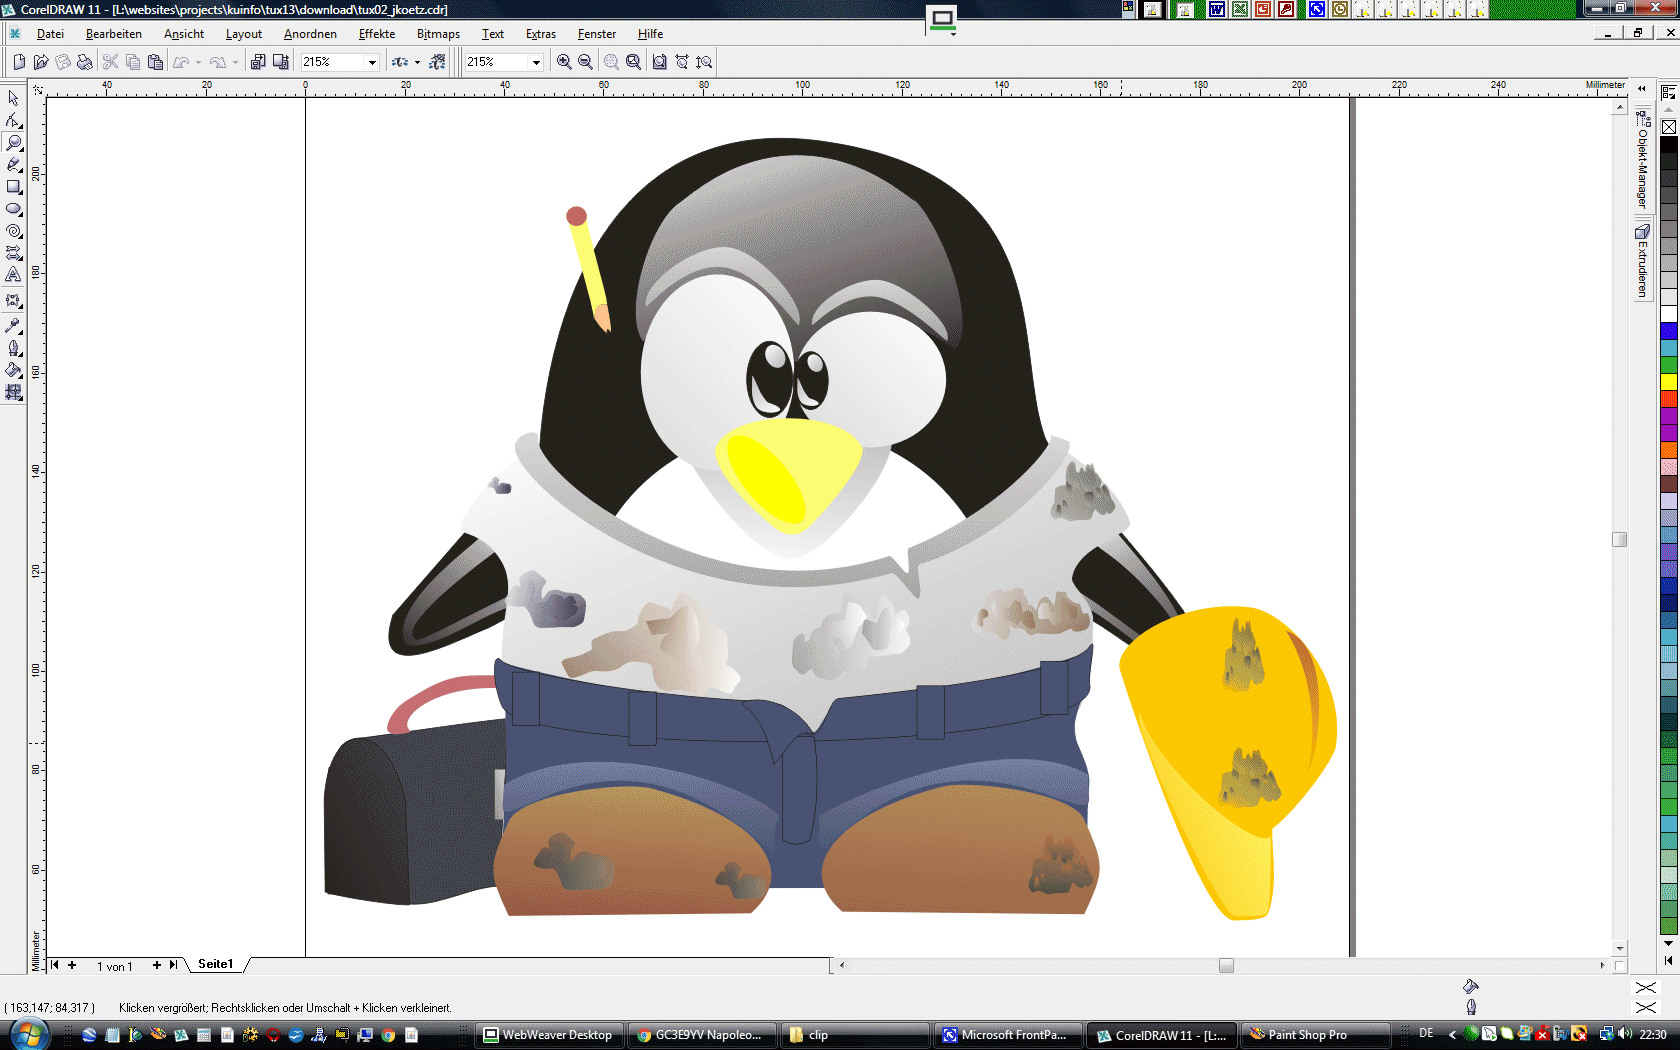Viewport: 1680px width, 1050px height.
Task: Click the Cut scissors icon
Action: [x=111, y=62]
